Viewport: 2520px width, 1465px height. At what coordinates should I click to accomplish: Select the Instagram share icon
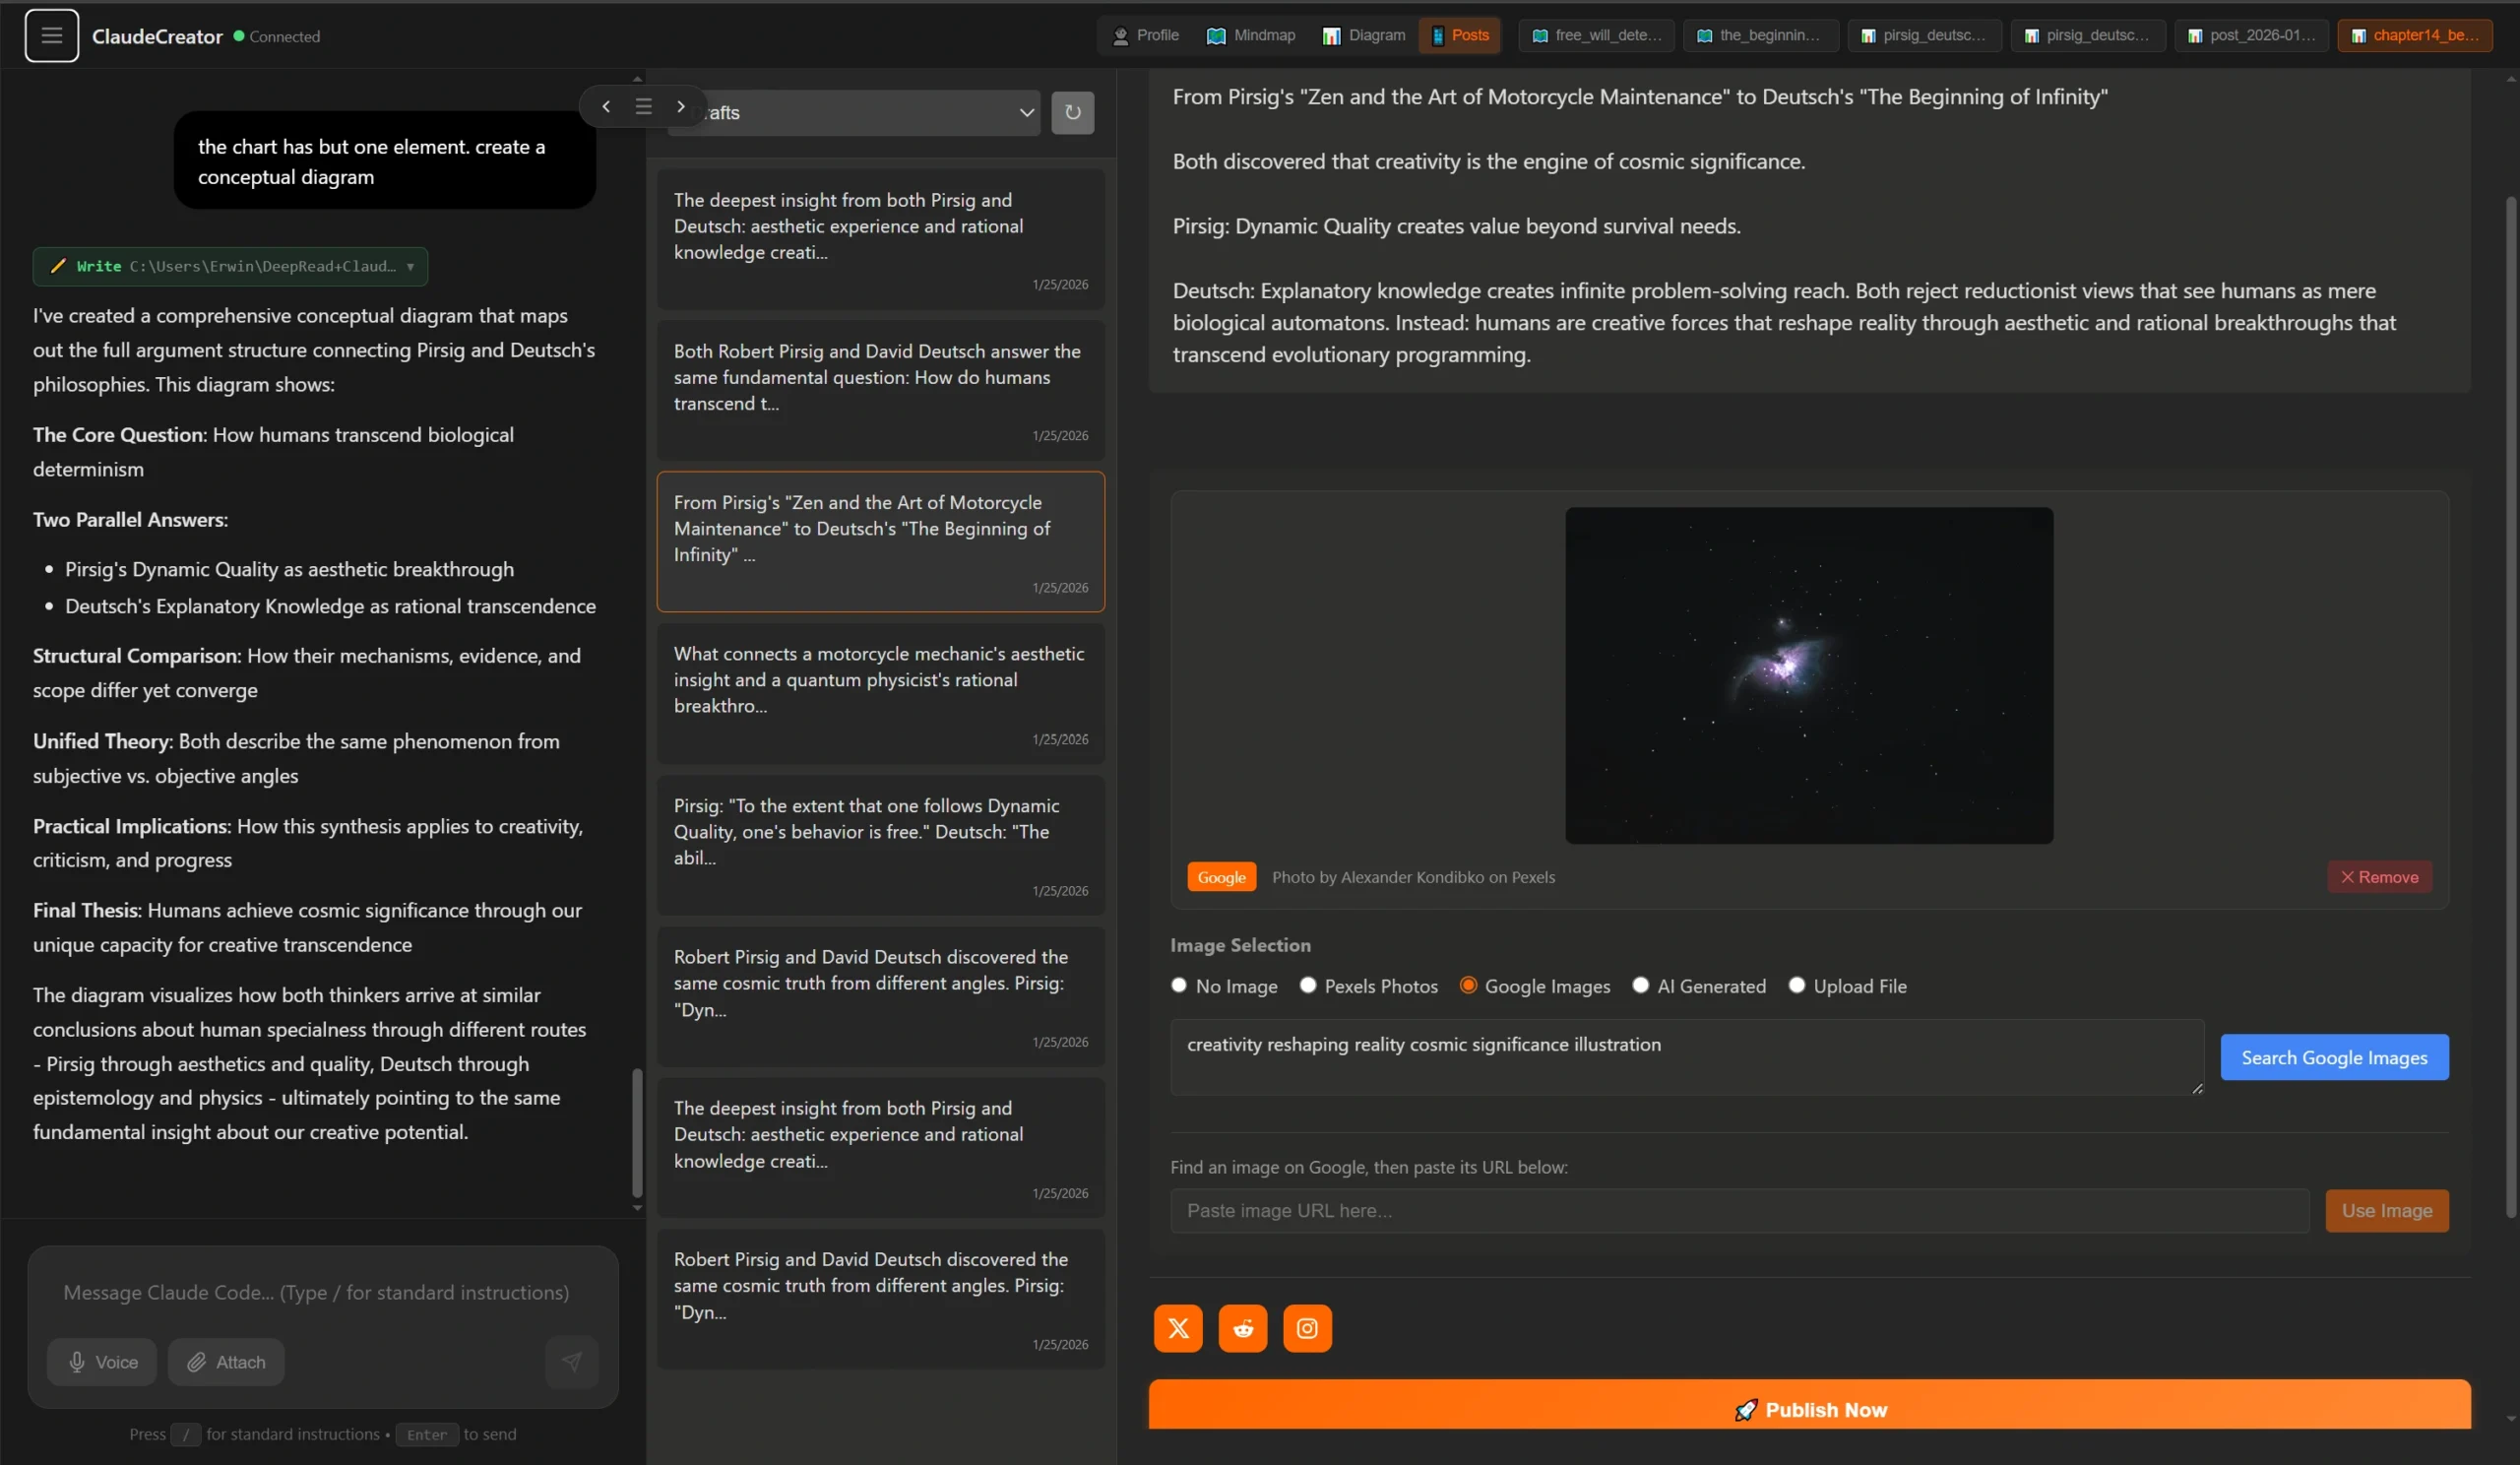coord(1307,1328)
